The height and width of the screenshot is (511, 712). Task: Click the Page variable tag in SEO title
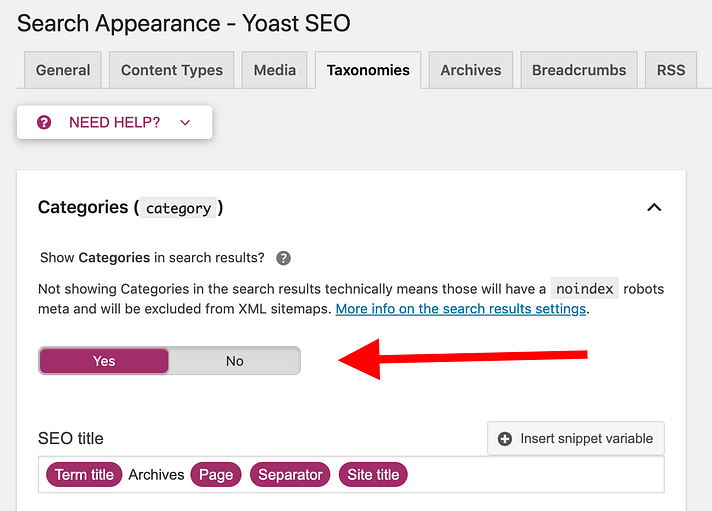pos(216,475)
